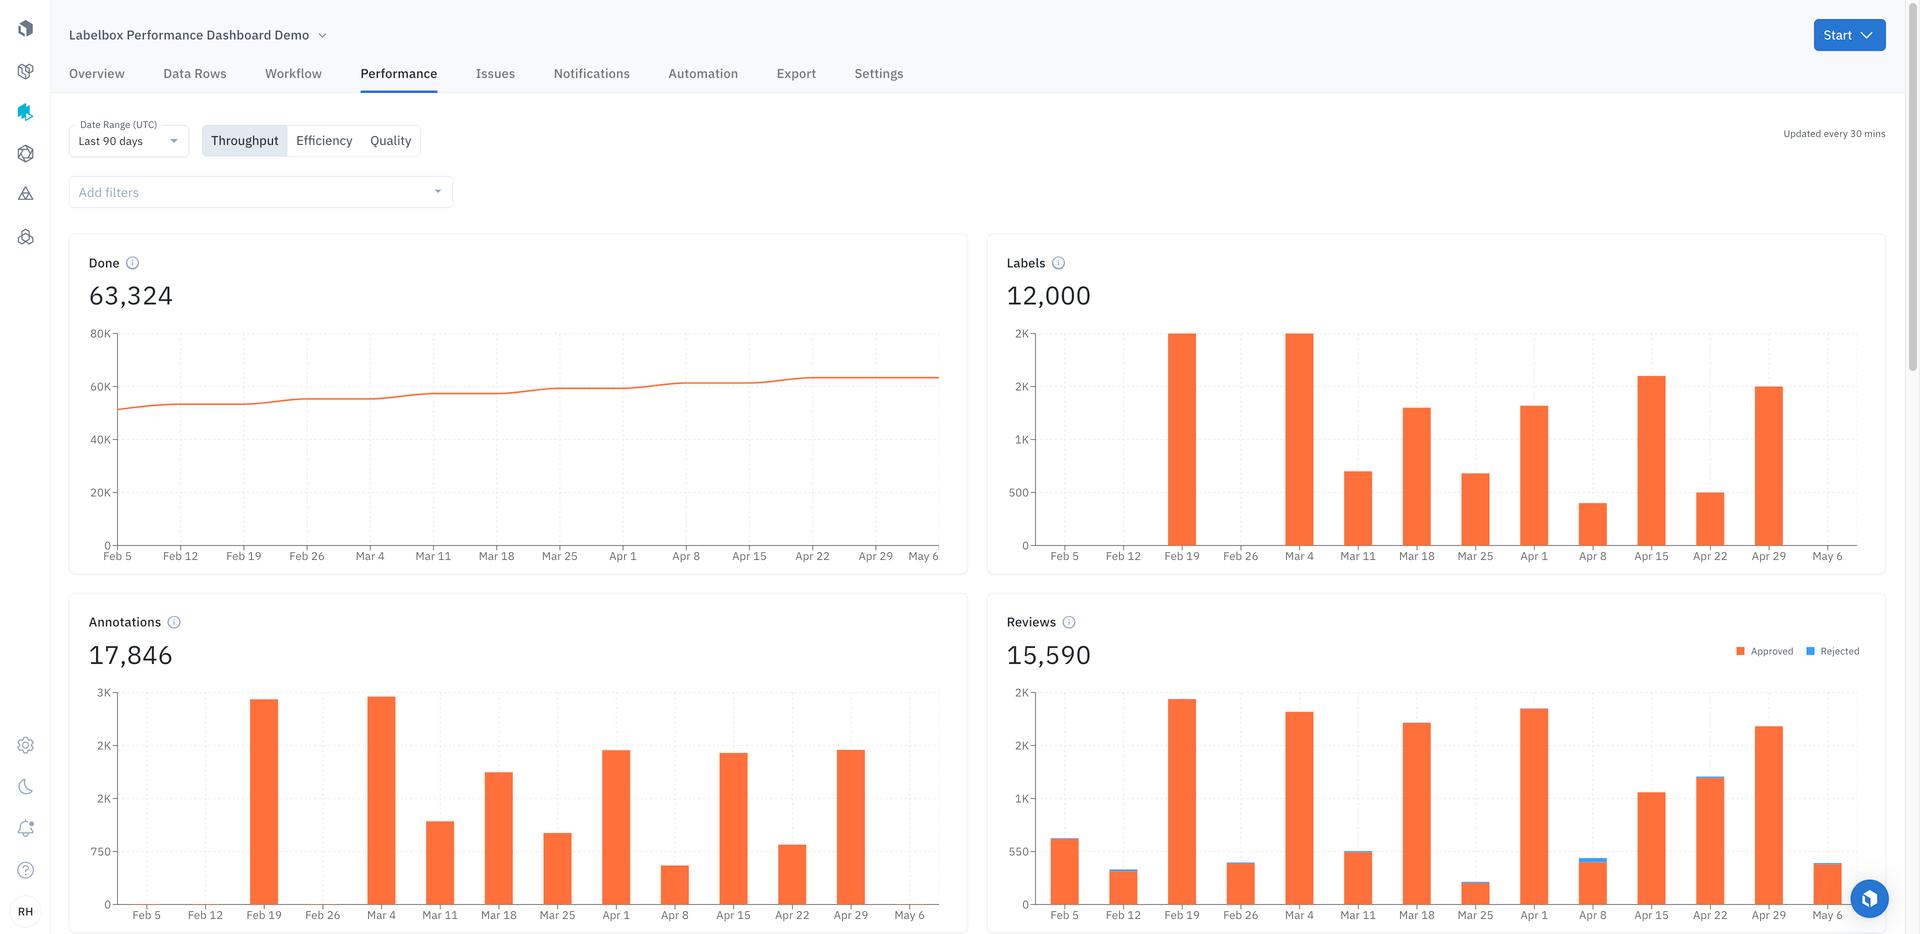Toggle dark mode with the moon icon
The width and height of the screenshot is (1920, 934).
coord(25,787)
